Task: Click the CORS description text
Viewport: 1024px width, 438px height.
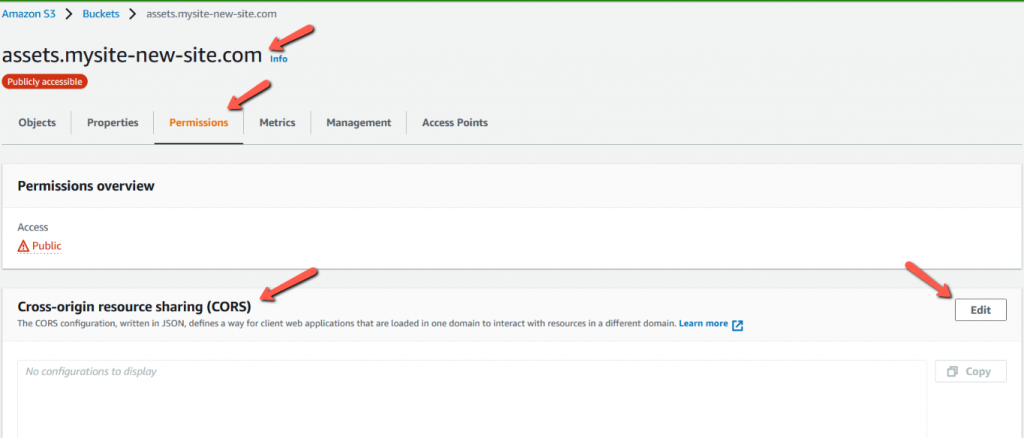Action: (x=346, y=324)
